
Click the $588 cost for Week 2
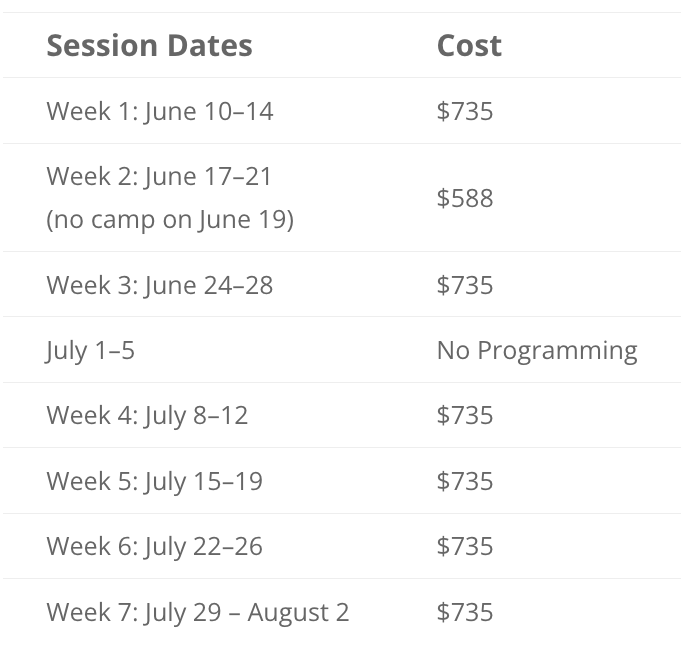465,198
